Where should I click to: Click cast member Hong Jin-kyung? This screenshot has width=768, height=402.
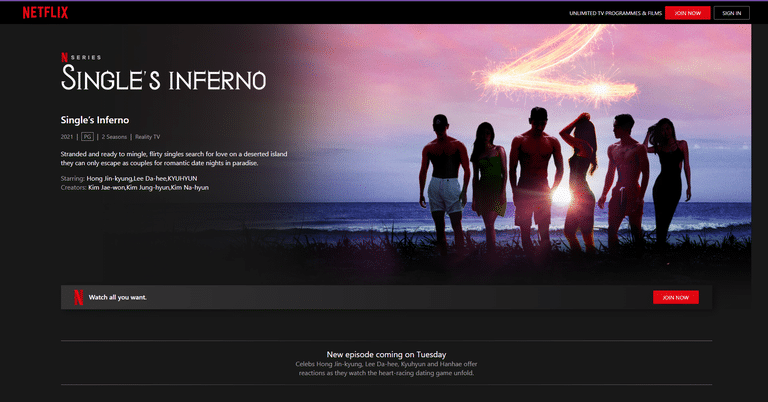(109, 179)
